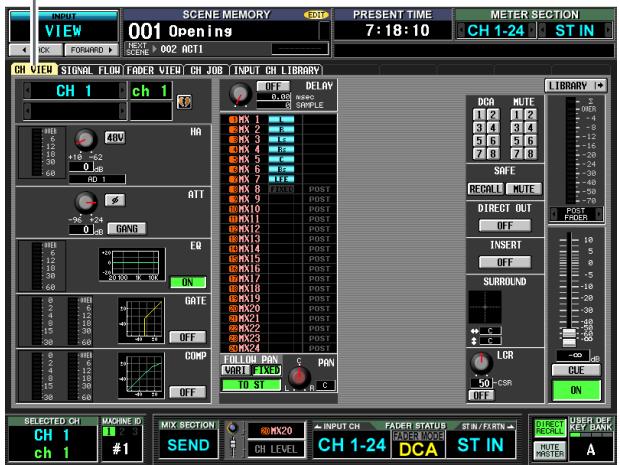Open the LIBRARY button
Viewport: 620px width, 465px height.
[575, 85]
